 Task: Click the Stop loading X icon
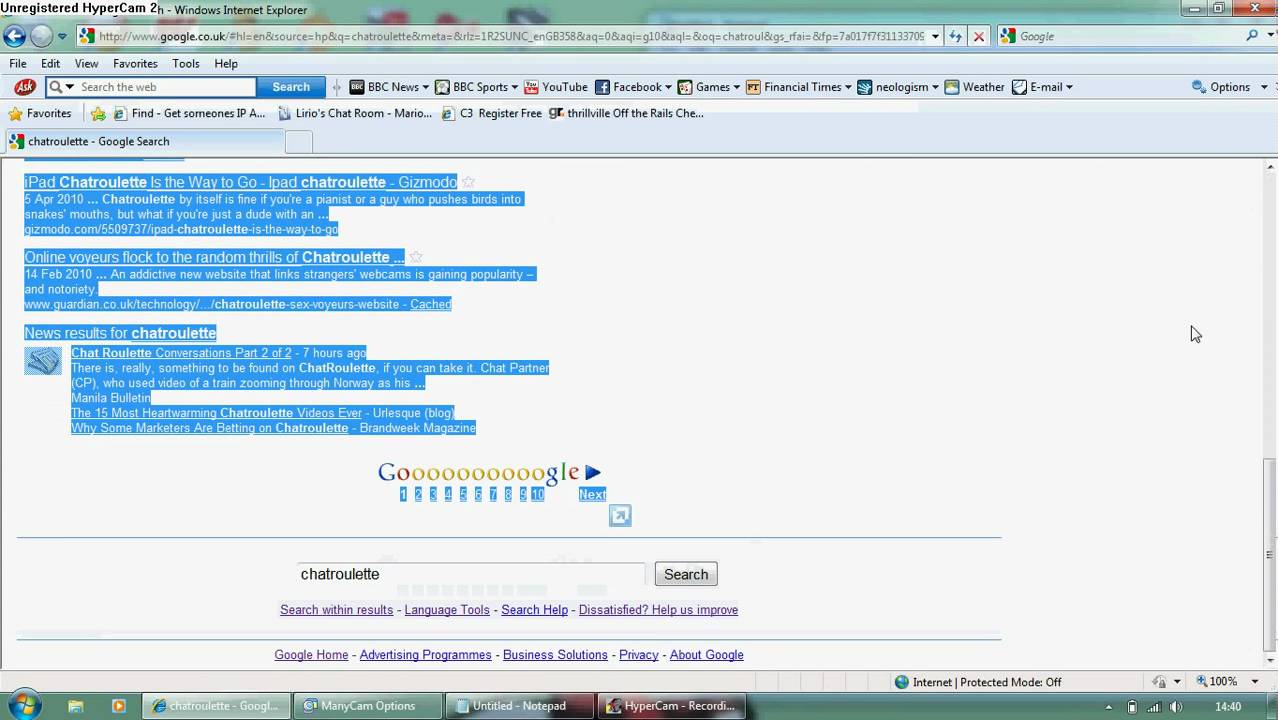(x=979, y=36)
